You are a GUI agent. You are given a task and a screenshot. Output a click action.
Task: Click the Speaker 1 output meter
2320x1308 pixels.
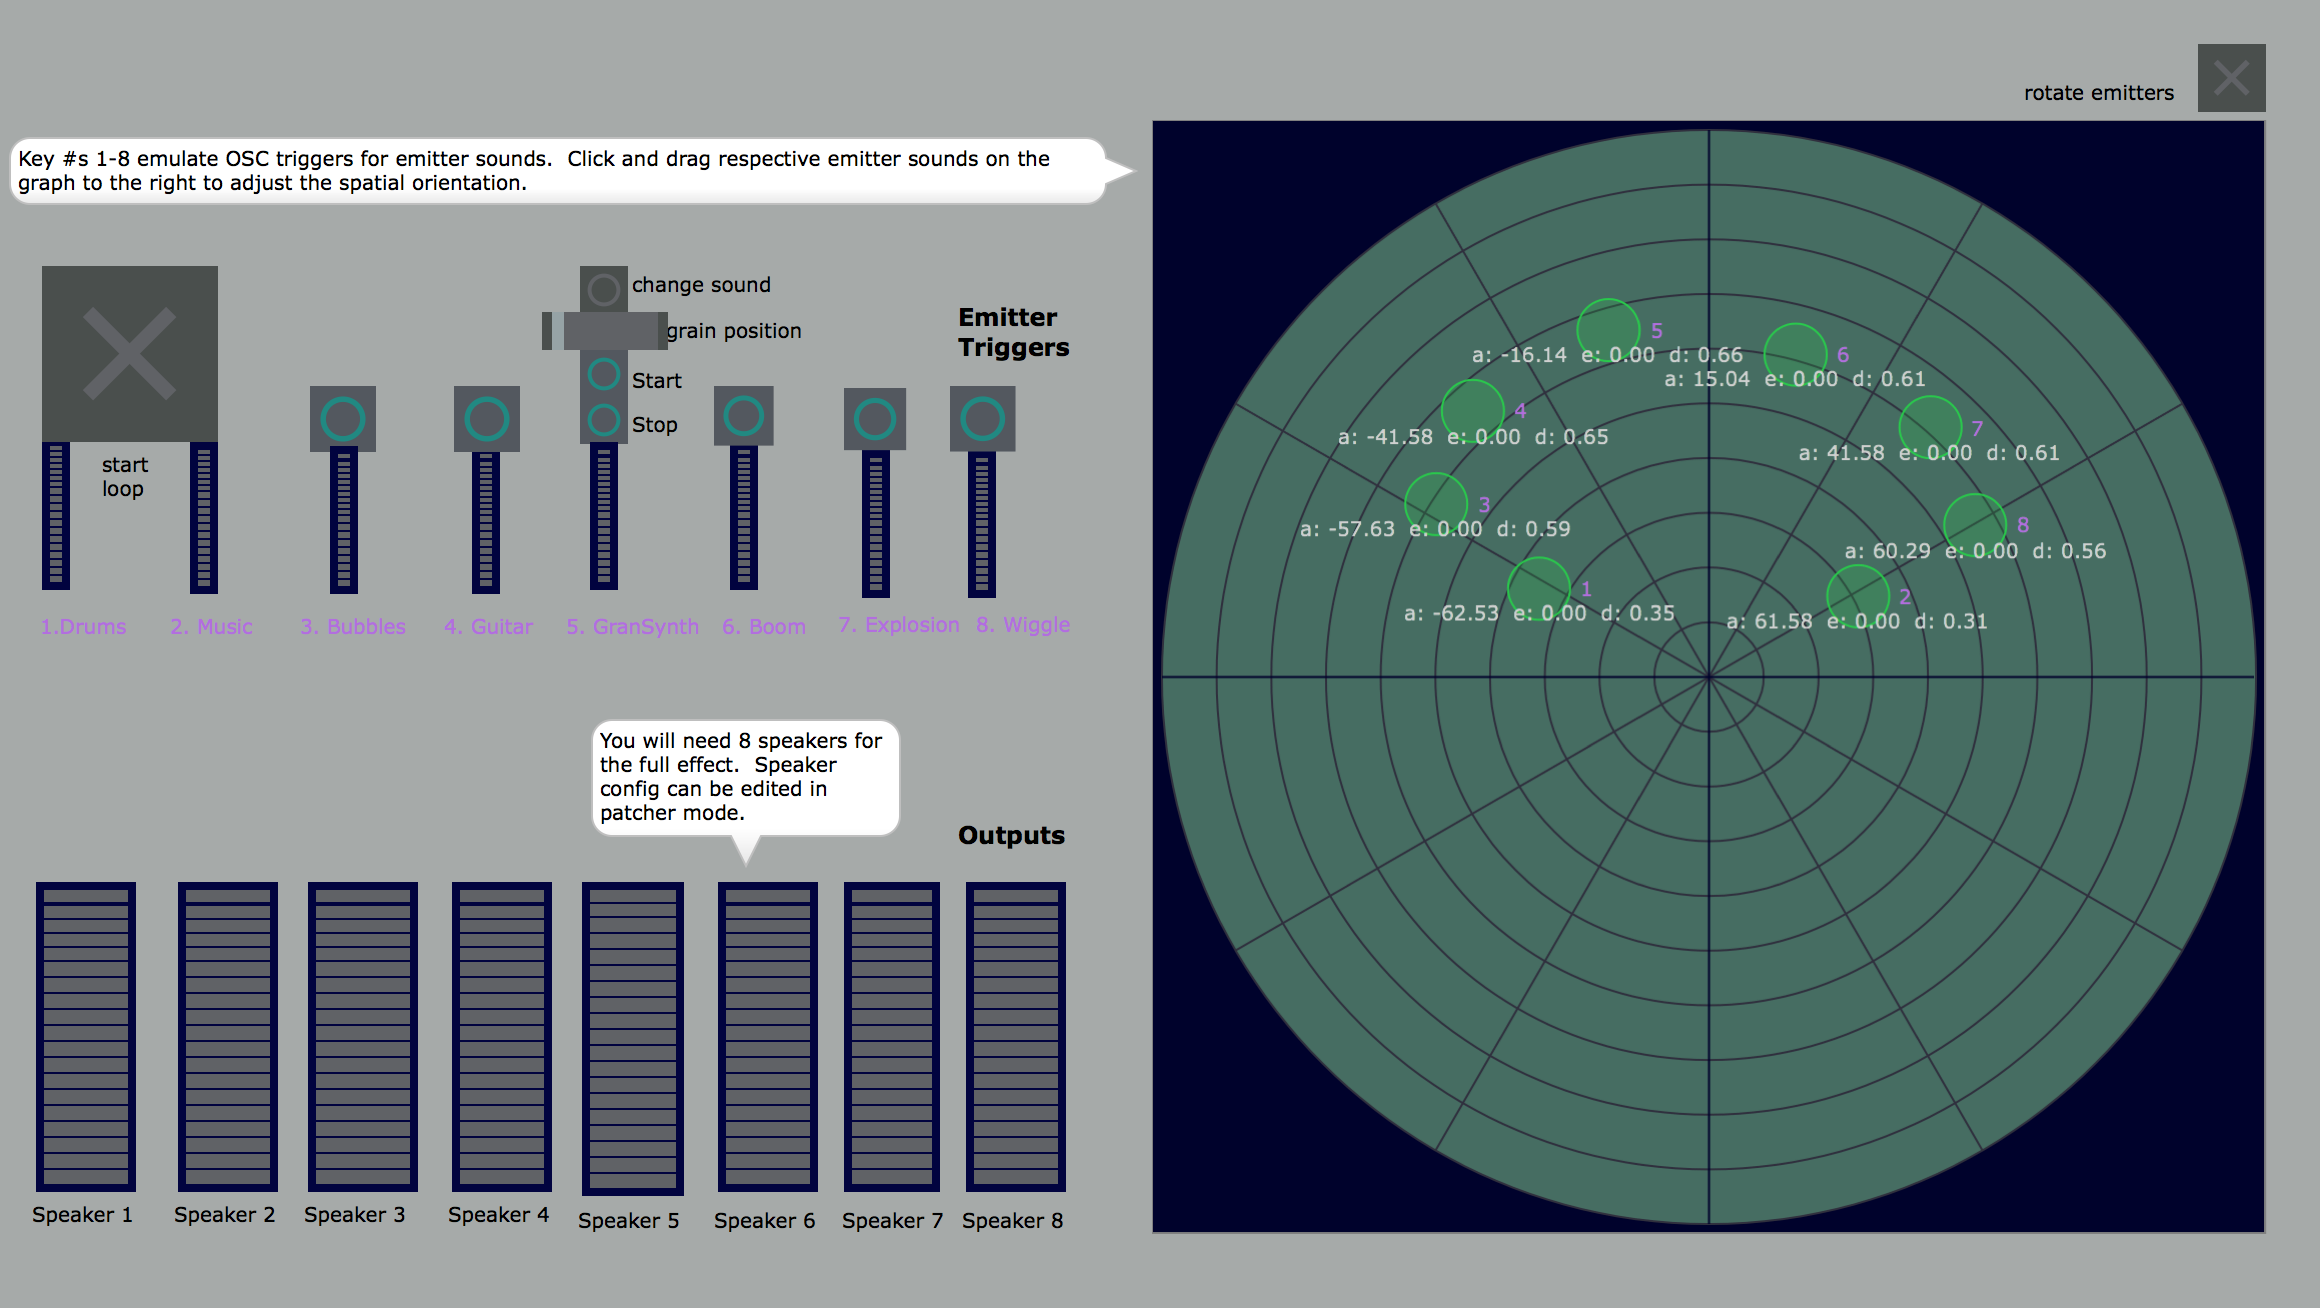(86, 1037)
